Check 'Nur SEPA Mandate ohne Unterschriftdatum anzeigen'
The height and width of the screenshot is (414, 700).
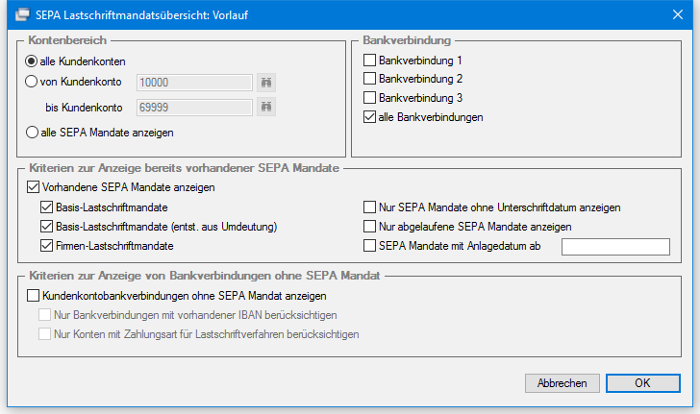369,207
